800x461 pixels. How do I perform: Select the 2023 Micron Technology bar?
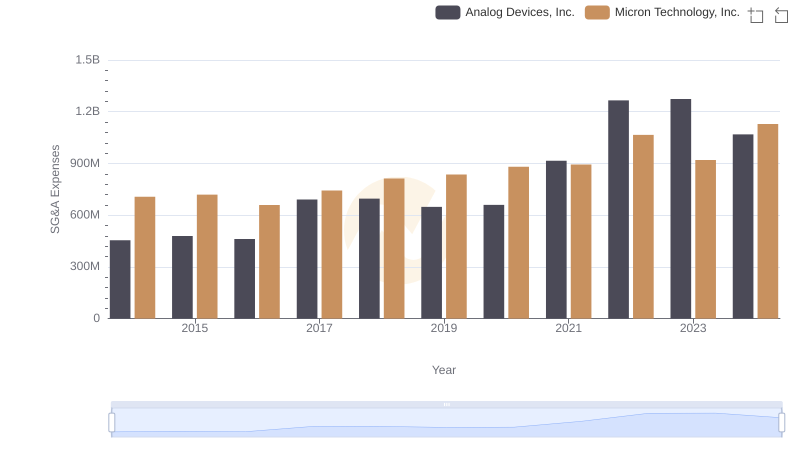click(x=706, y=240)
